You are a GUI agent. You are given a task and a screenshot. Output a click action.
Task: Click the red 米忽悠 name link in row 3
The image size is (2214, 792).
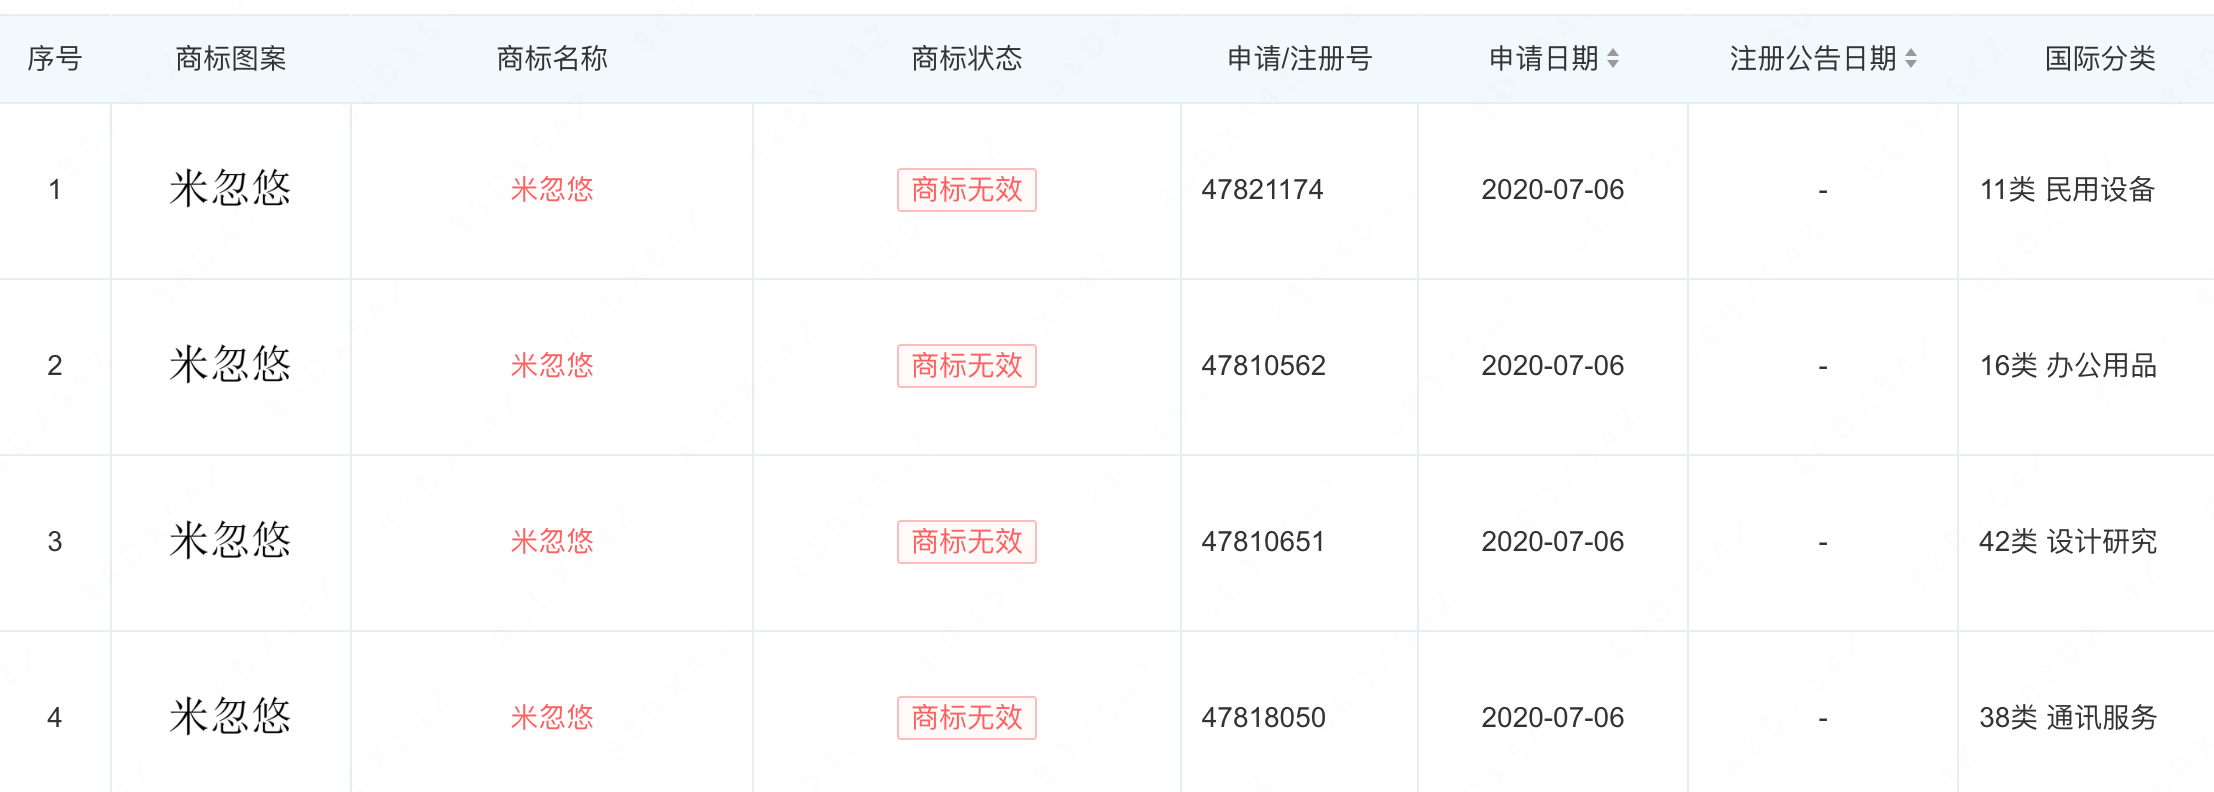552,541
